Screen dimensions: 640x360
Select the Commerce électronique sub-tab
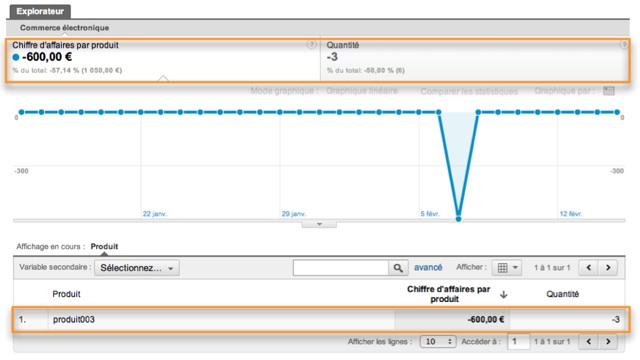(64, 28)
